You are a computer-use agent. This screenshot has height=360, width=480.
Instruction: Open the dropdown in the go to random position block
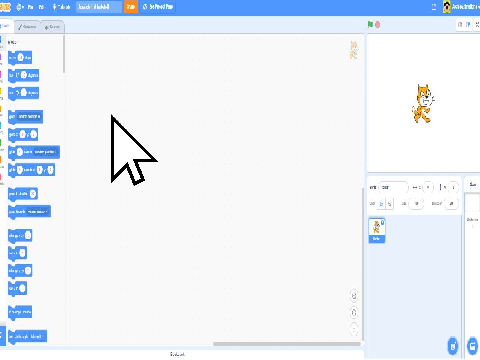pyautogui.click(x=29, y=116)
